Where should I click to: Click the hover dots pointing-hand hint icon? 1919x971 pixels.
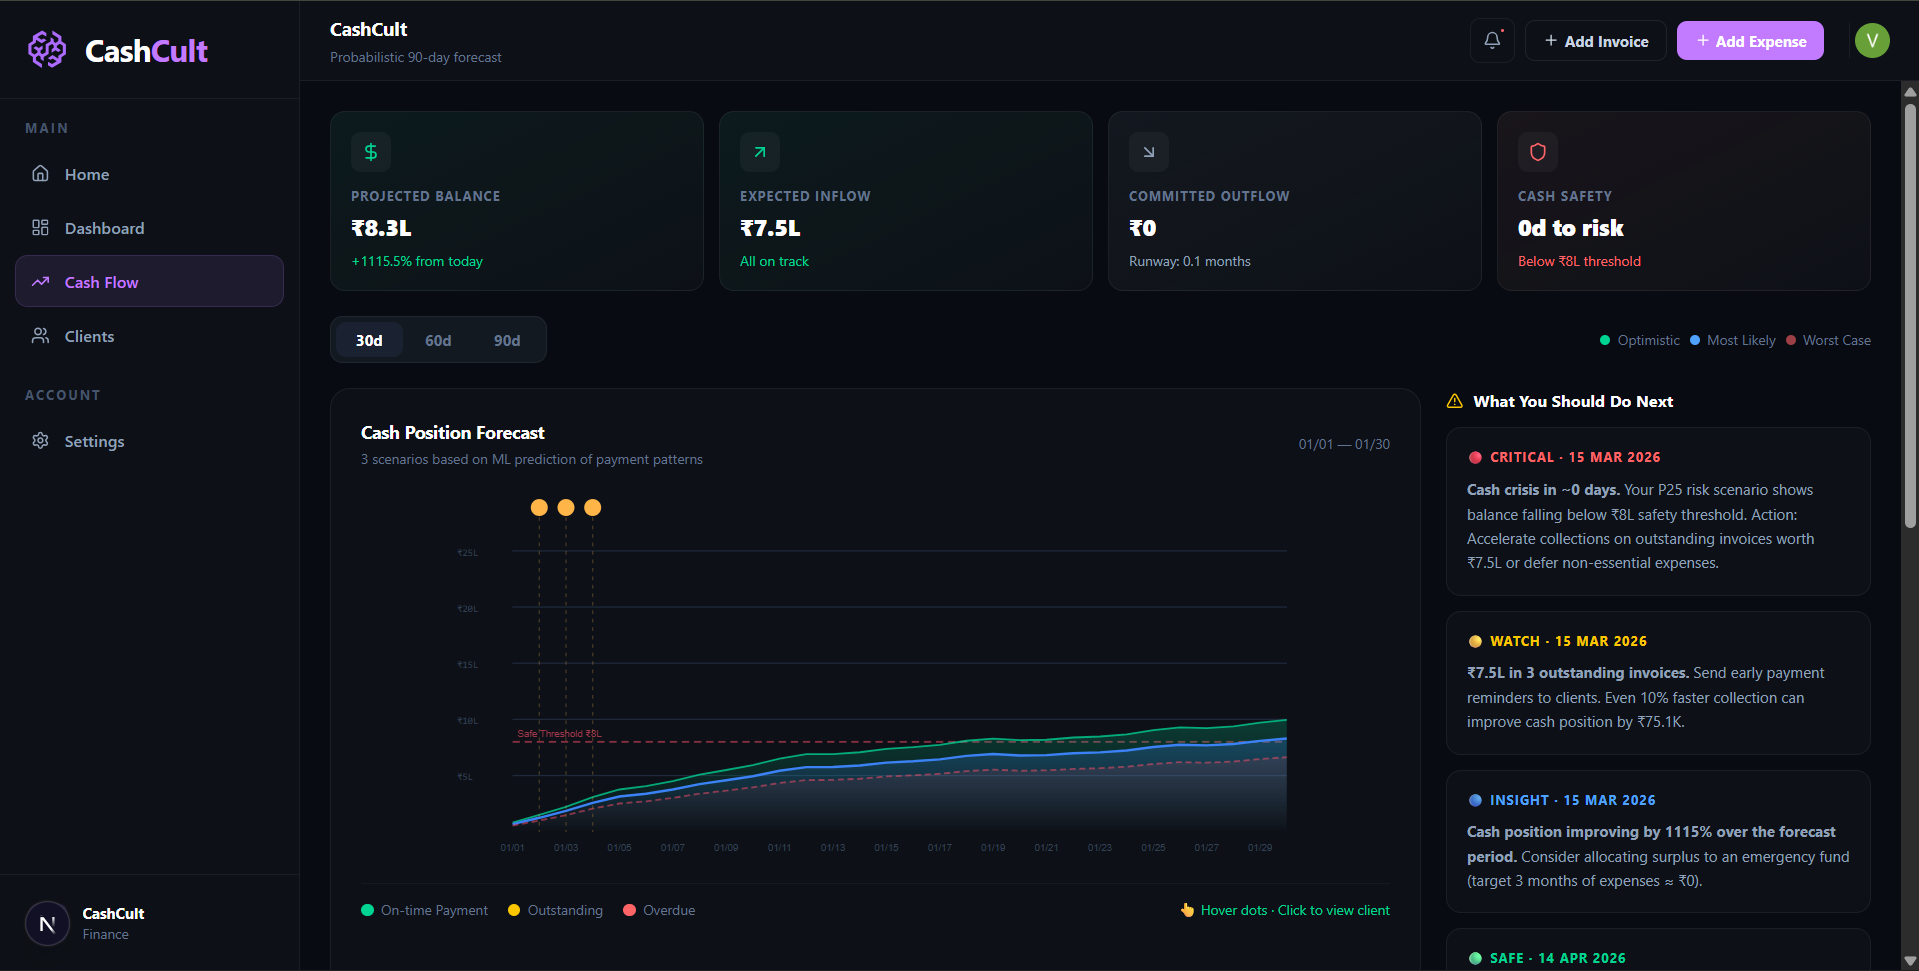pos(1187,910)
